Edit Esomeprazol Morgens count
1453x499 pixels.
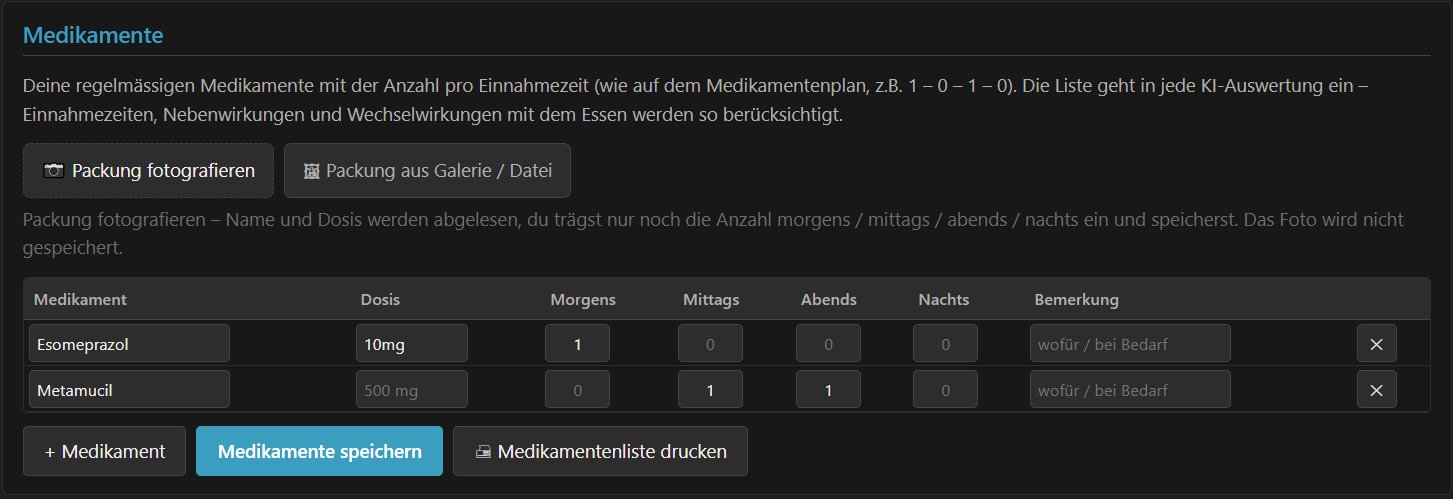pyautogui.click(x=577, y=344)
